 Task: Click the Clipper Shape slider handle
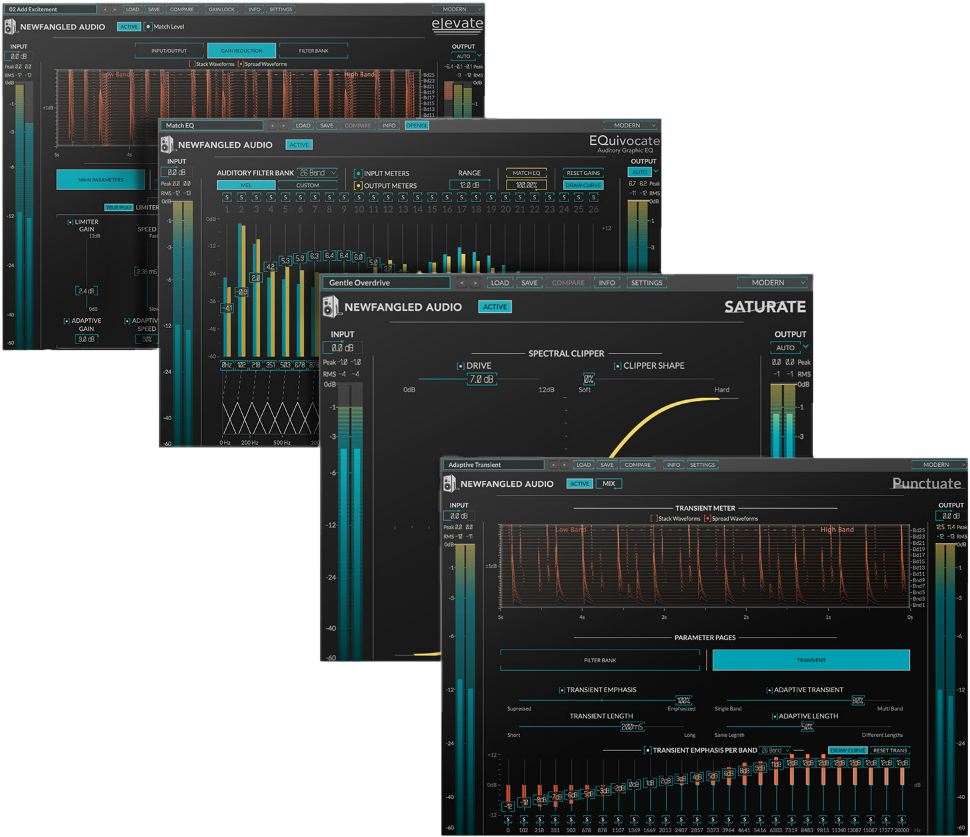589,379
